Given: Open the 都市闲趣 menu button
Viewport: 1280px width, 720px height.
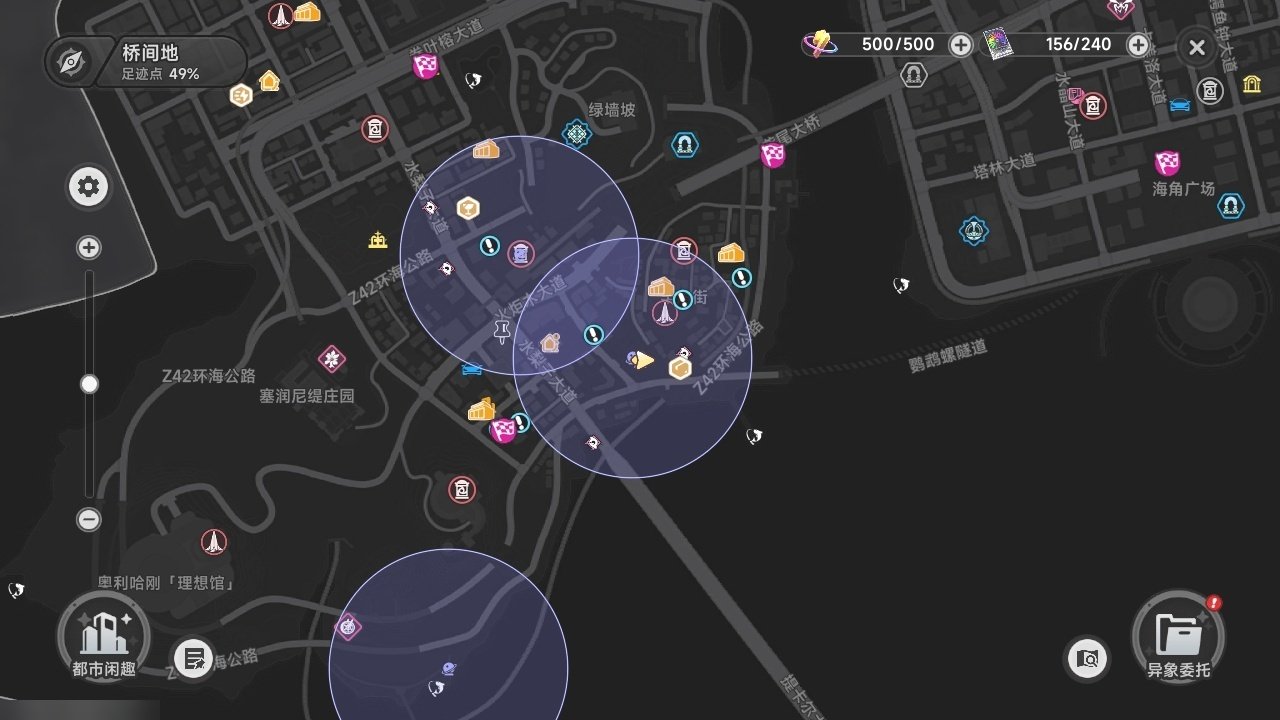Looking at the screenshot, I should 103,636.
